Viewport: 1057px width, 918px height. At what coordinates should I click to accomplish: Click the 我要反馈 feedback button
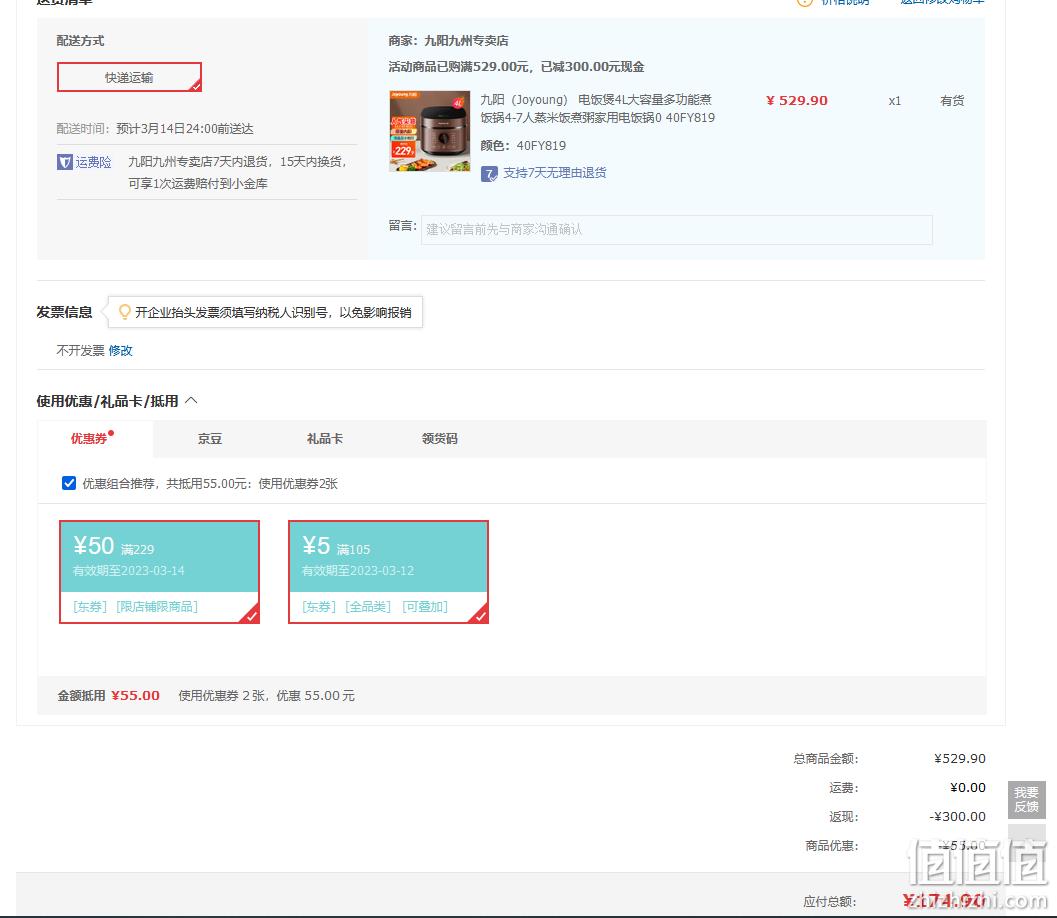click(x=1026, y=800)
